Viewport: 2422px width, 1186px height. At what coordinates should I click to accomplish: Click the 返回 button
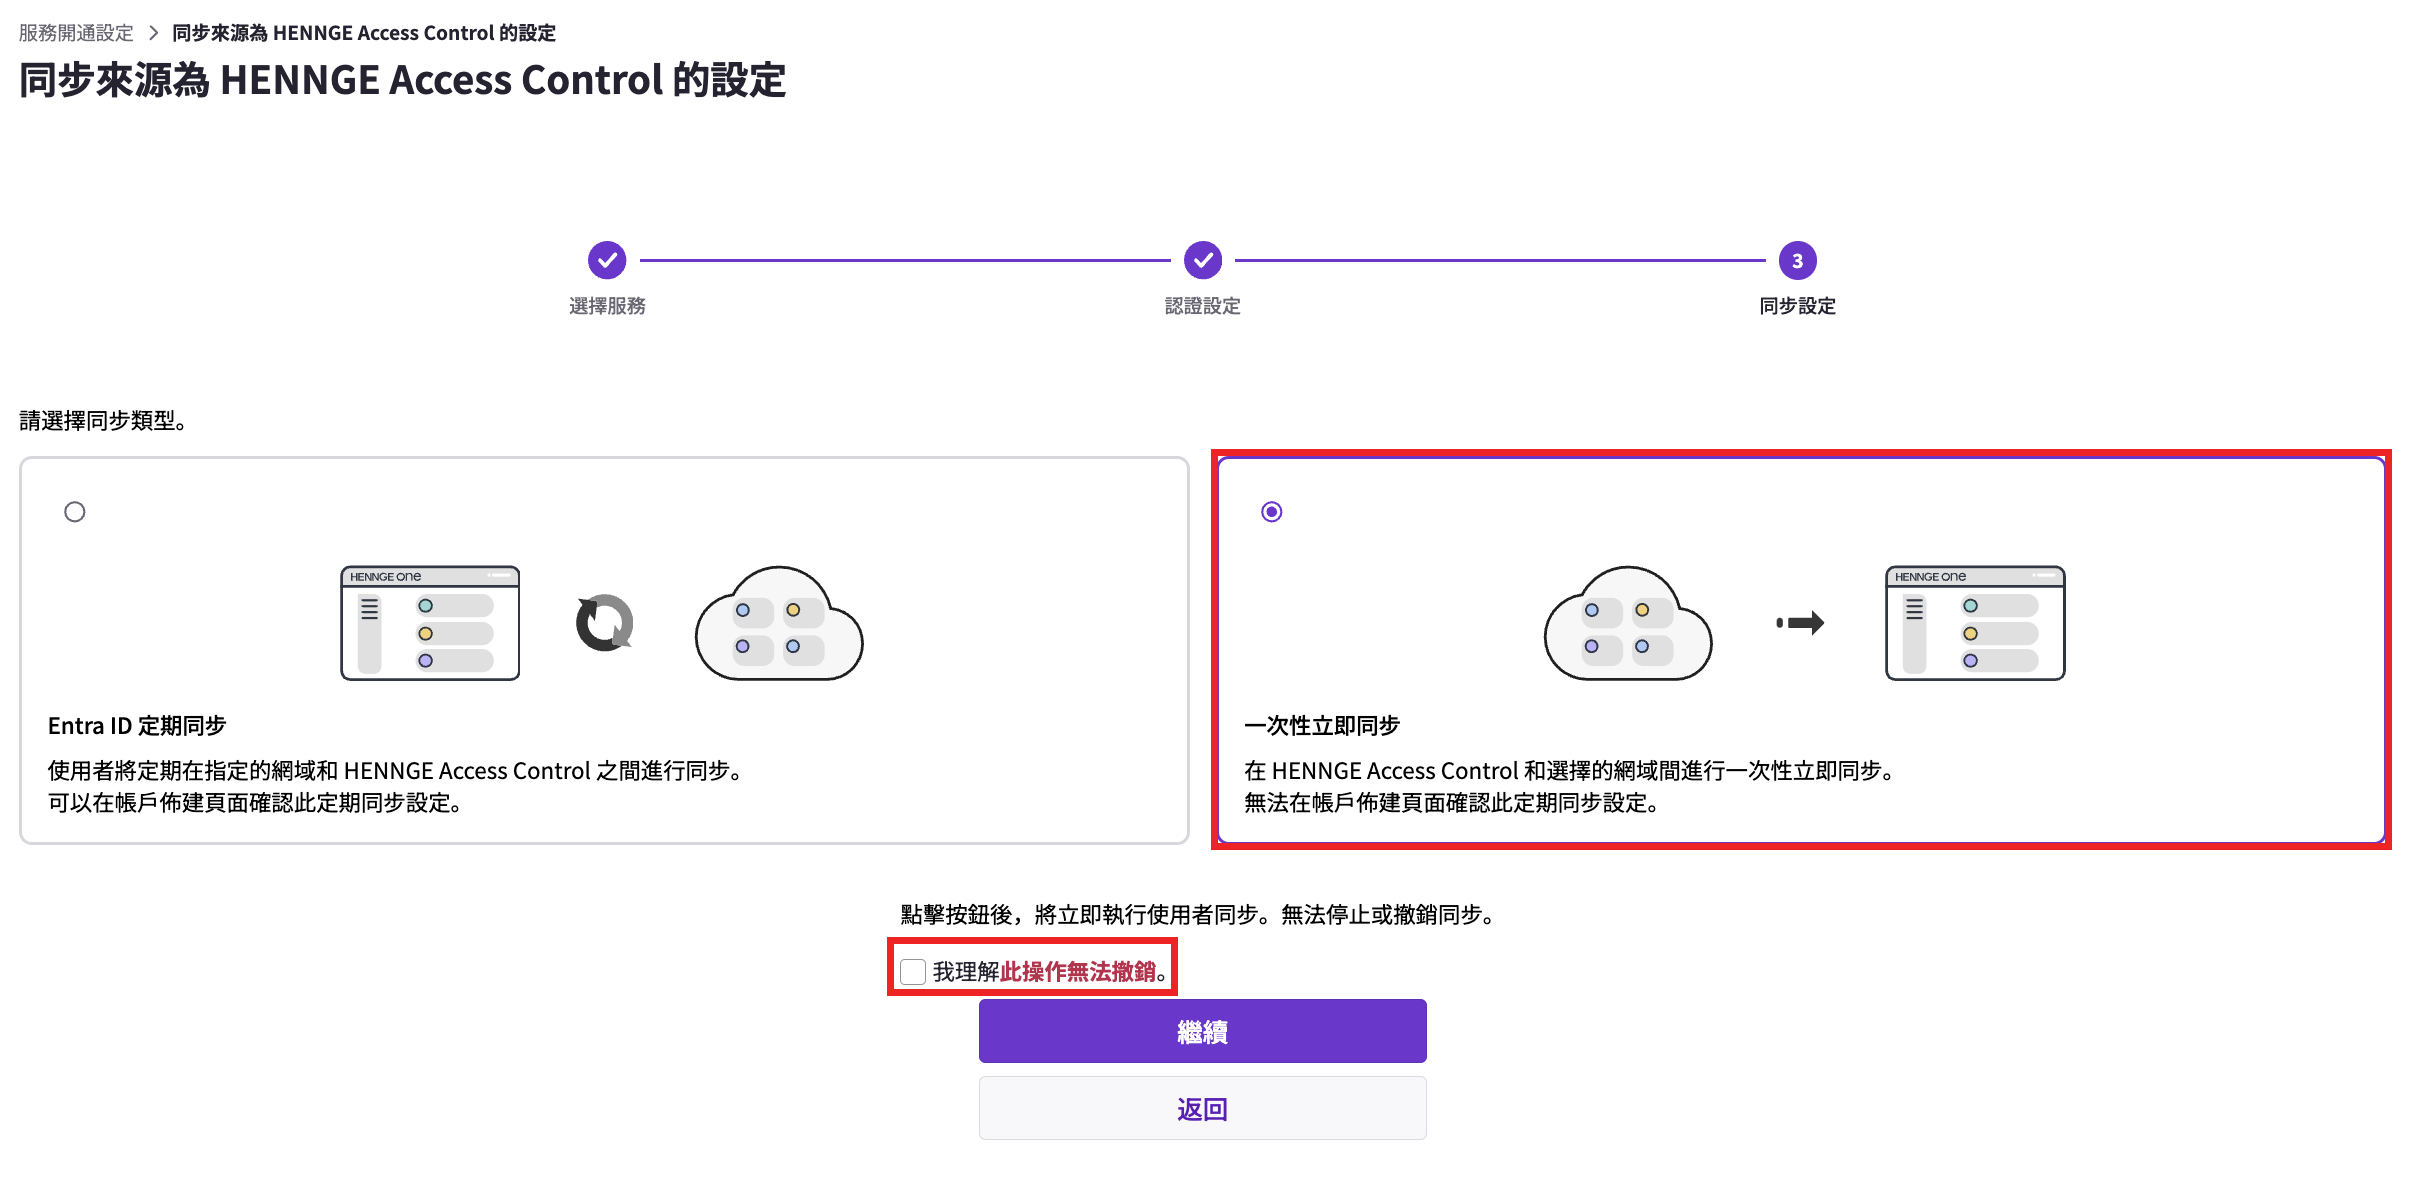(x=1202, y=1108)
